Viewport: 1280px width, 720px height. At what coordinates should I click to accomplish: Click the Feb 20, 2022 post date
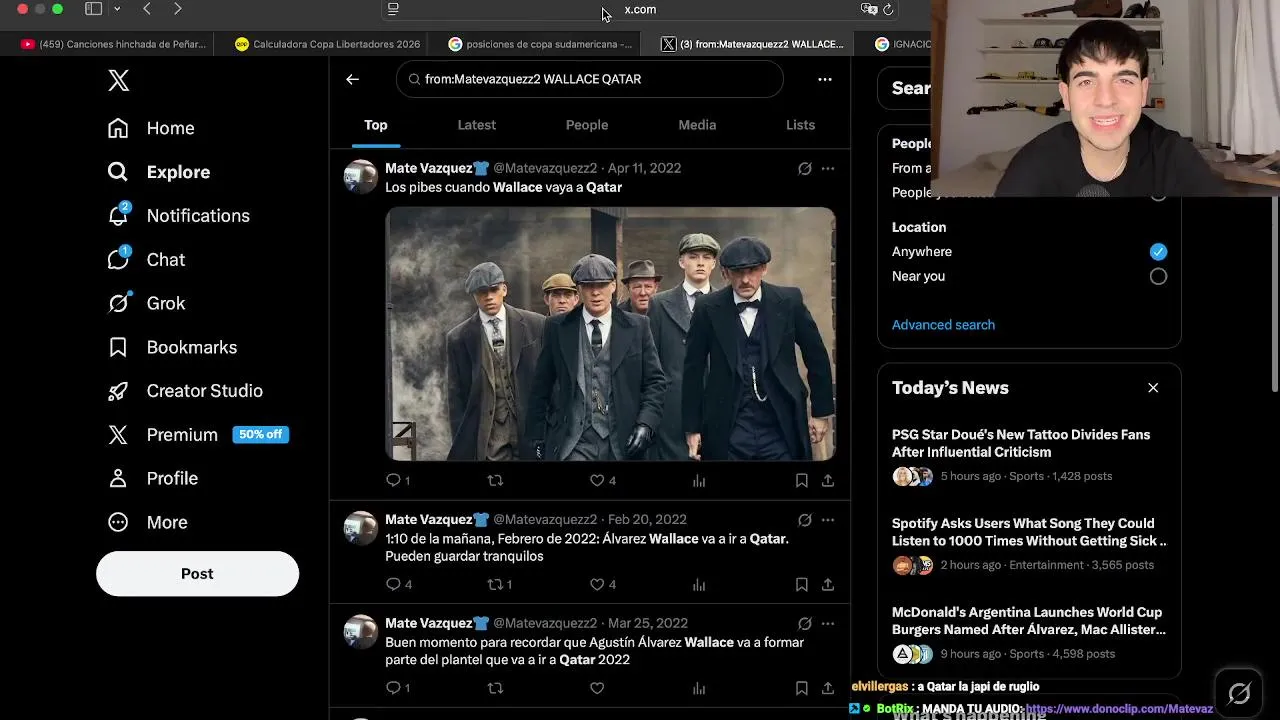[x=647, y=520]
